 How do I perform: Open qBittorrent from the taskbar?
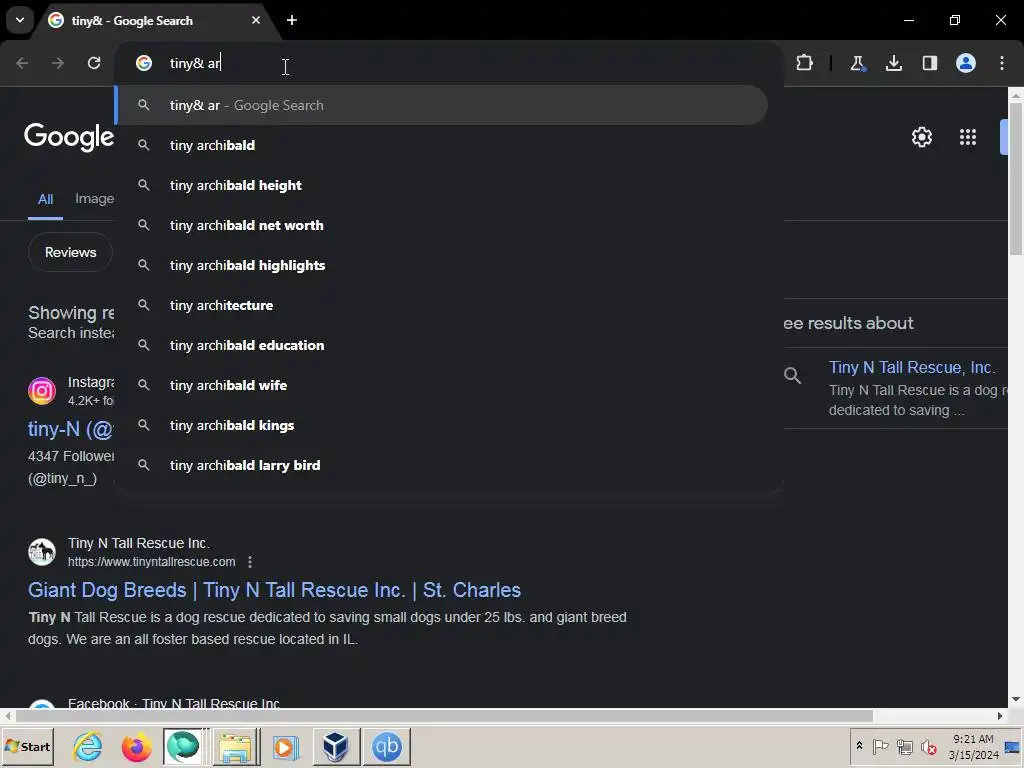tap(387, 746)
